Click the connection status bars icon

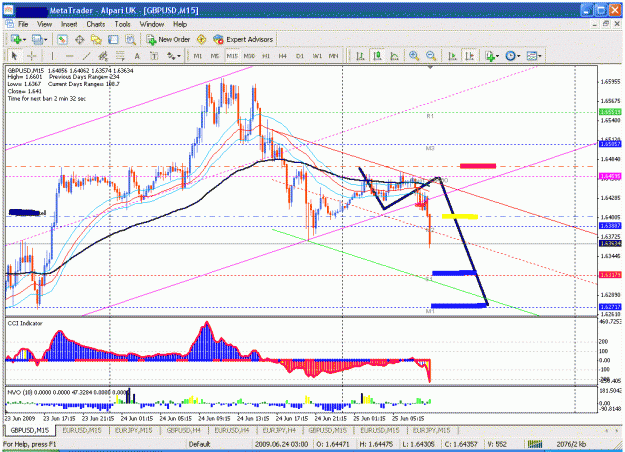pos(535,444)
